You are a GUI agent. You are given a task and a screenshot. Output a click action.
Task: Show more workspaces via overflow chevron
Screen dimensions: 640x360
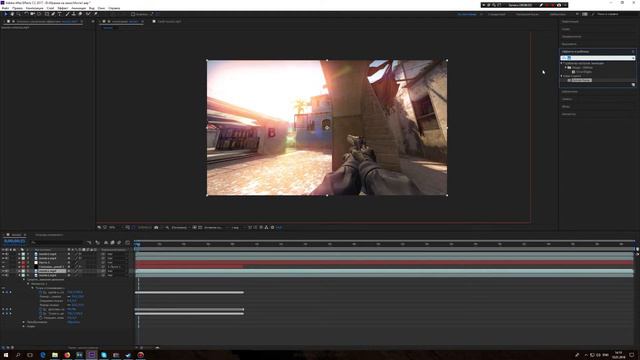tap(577, 14)
